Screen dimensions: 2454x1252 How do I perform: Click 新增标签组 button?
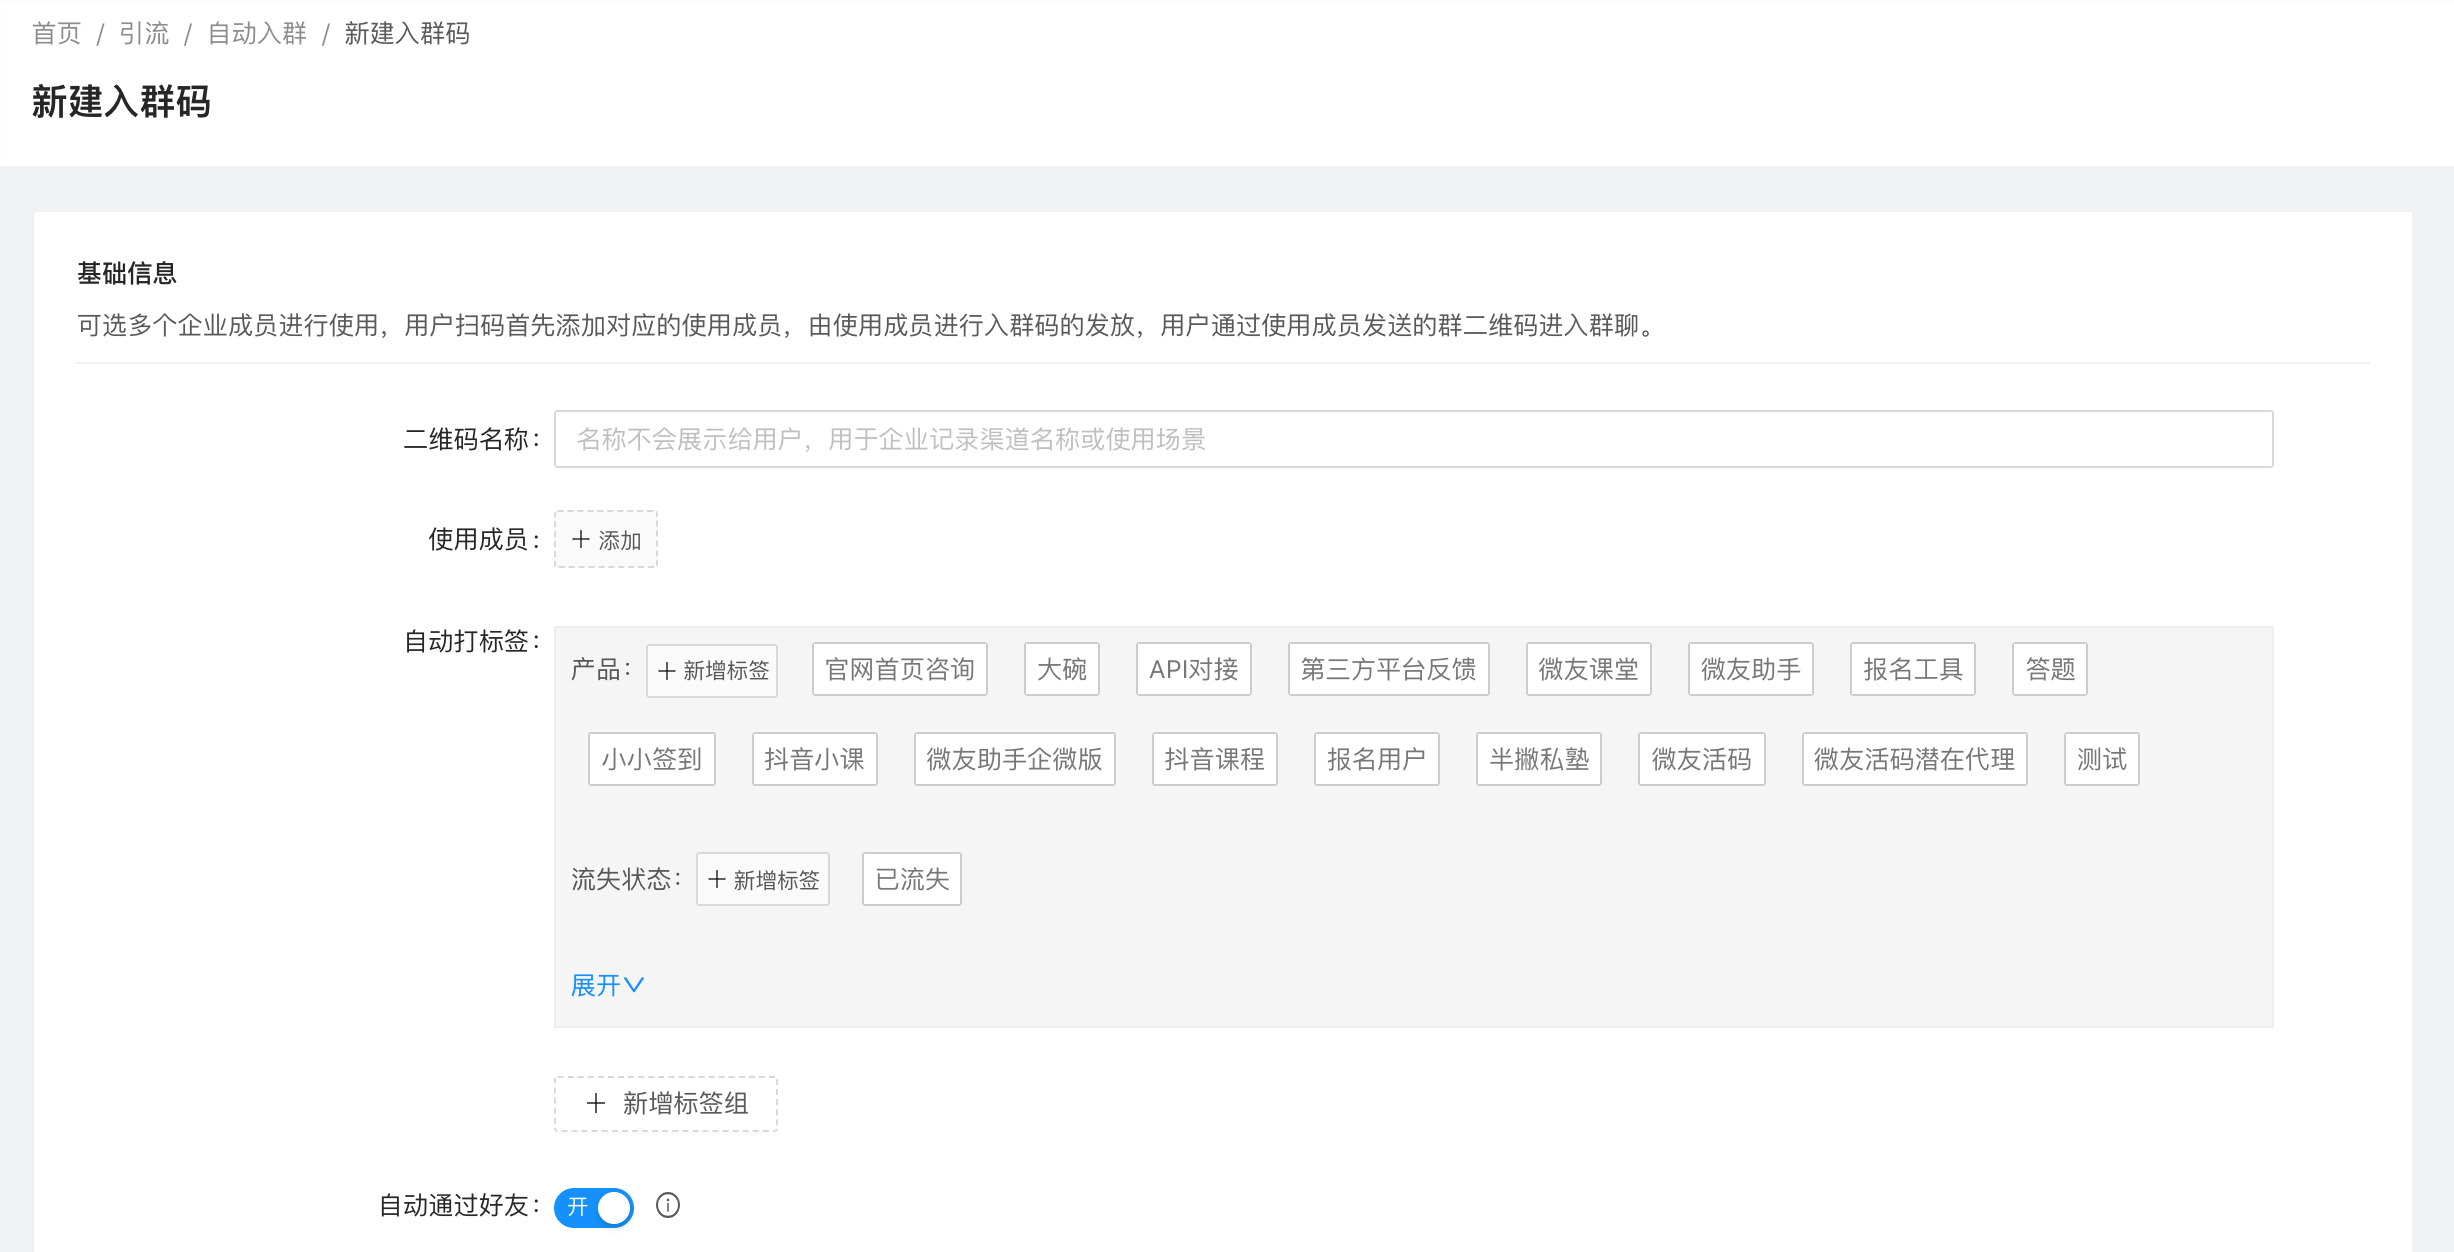tap(666, 1104)
